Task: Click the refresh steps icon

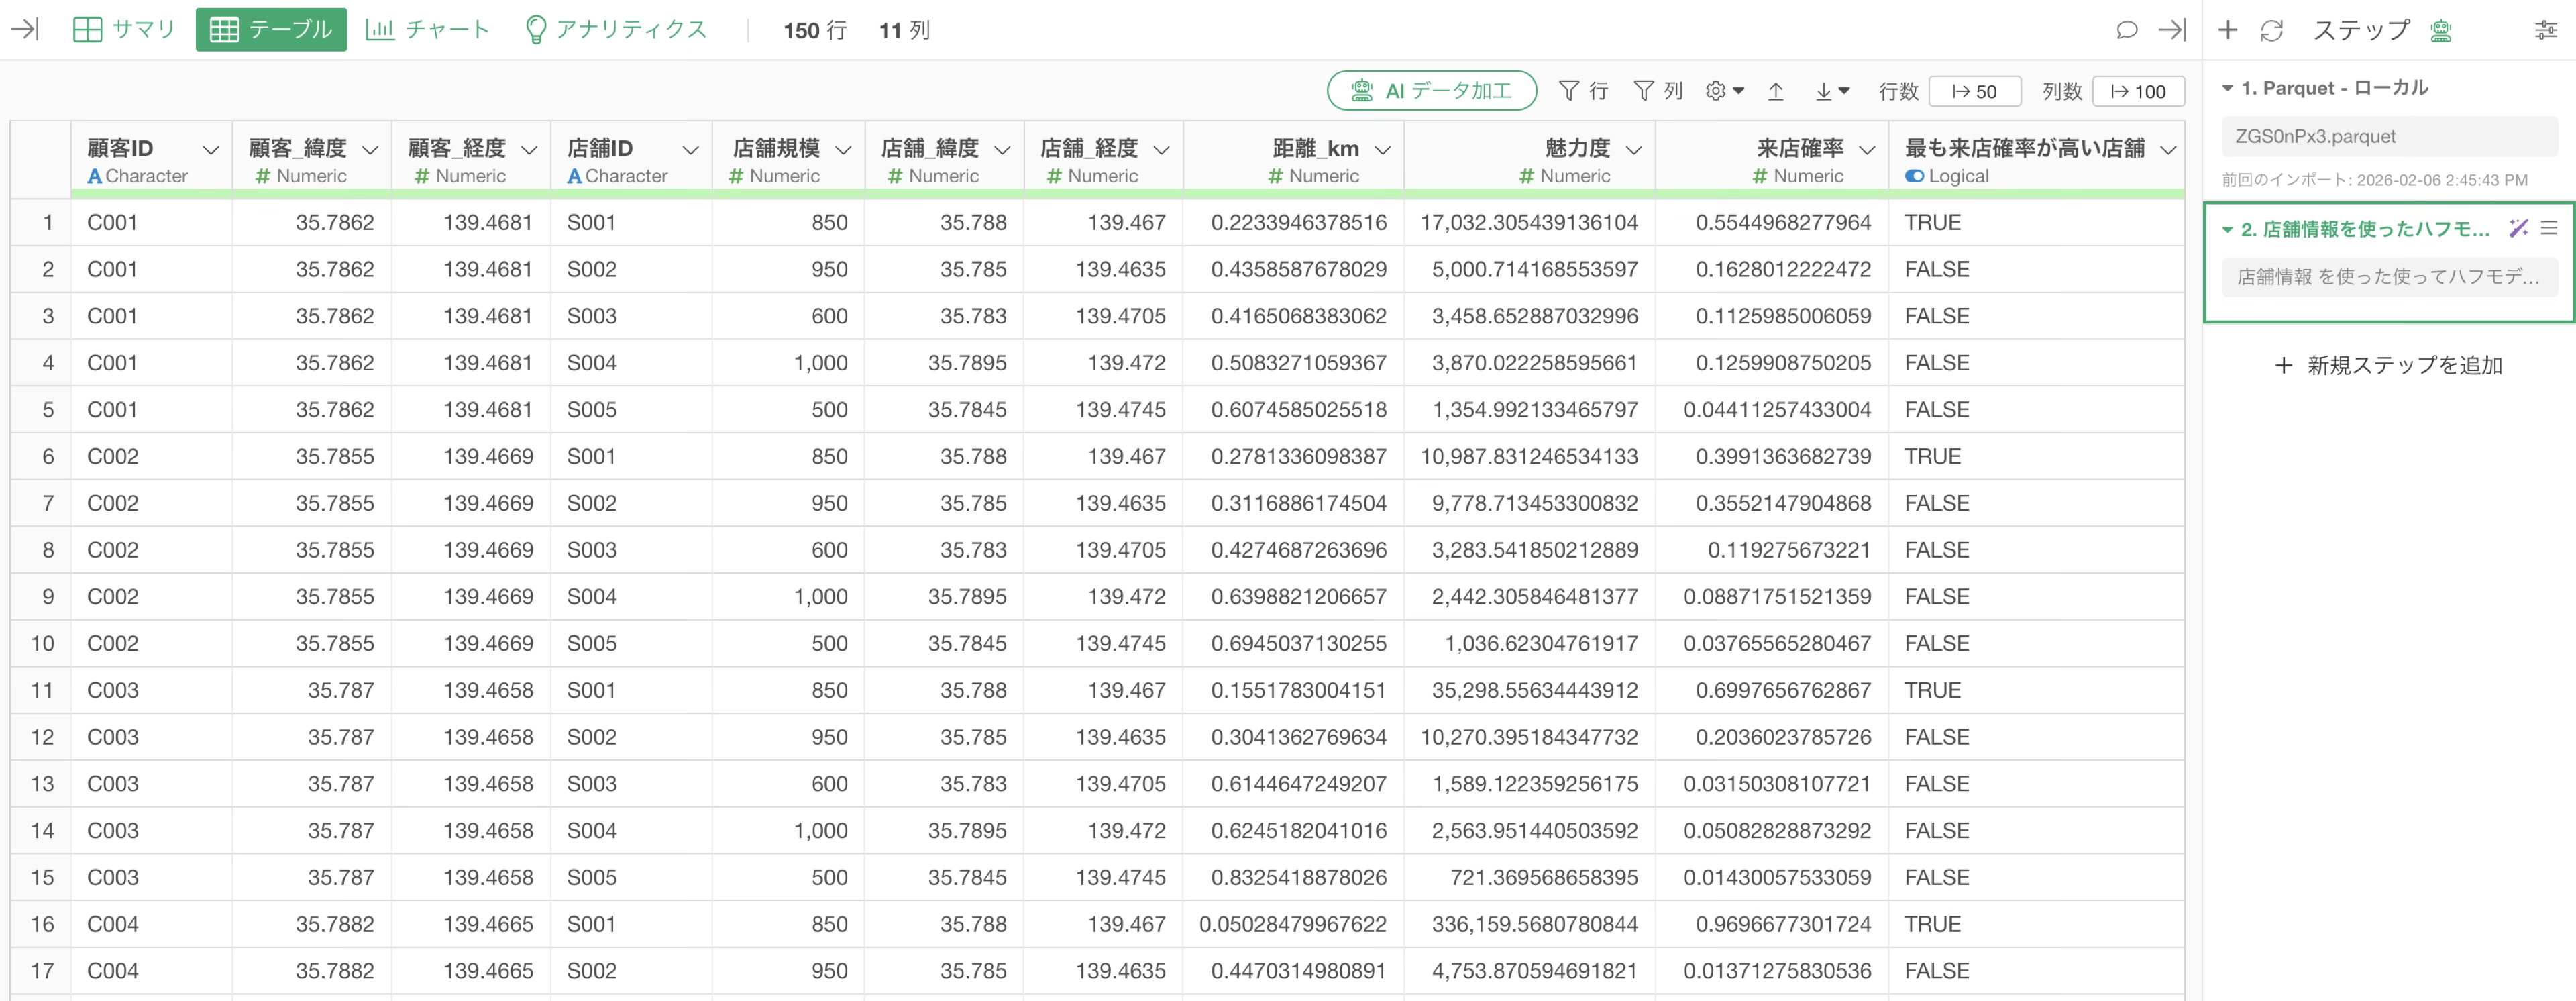Action: 2271,30
